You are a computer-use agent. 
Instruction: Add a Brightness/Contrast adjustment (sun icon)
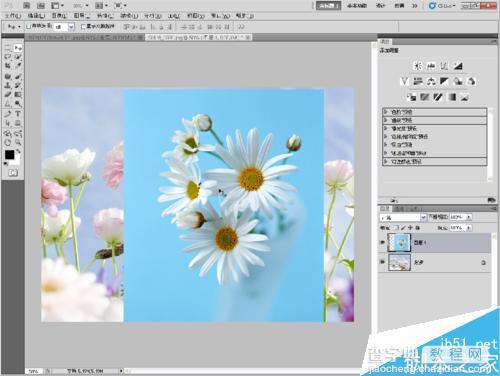pos(418,66)
